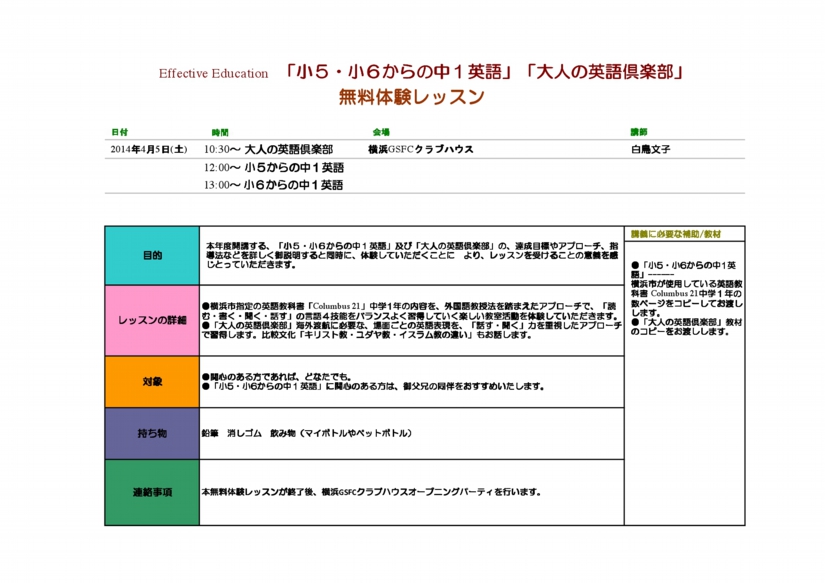Screen dimensions: 825x583
Task: Click the green "連絡事項" cell
Action: click(152, 492)
